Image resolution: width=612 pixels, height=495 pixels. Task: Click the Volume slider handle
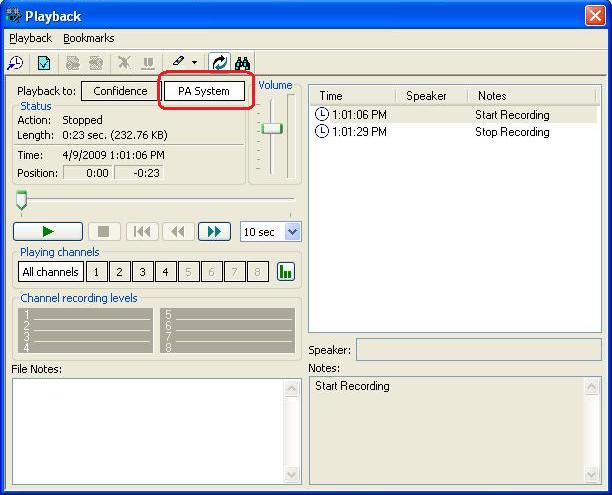pos(272,128)
